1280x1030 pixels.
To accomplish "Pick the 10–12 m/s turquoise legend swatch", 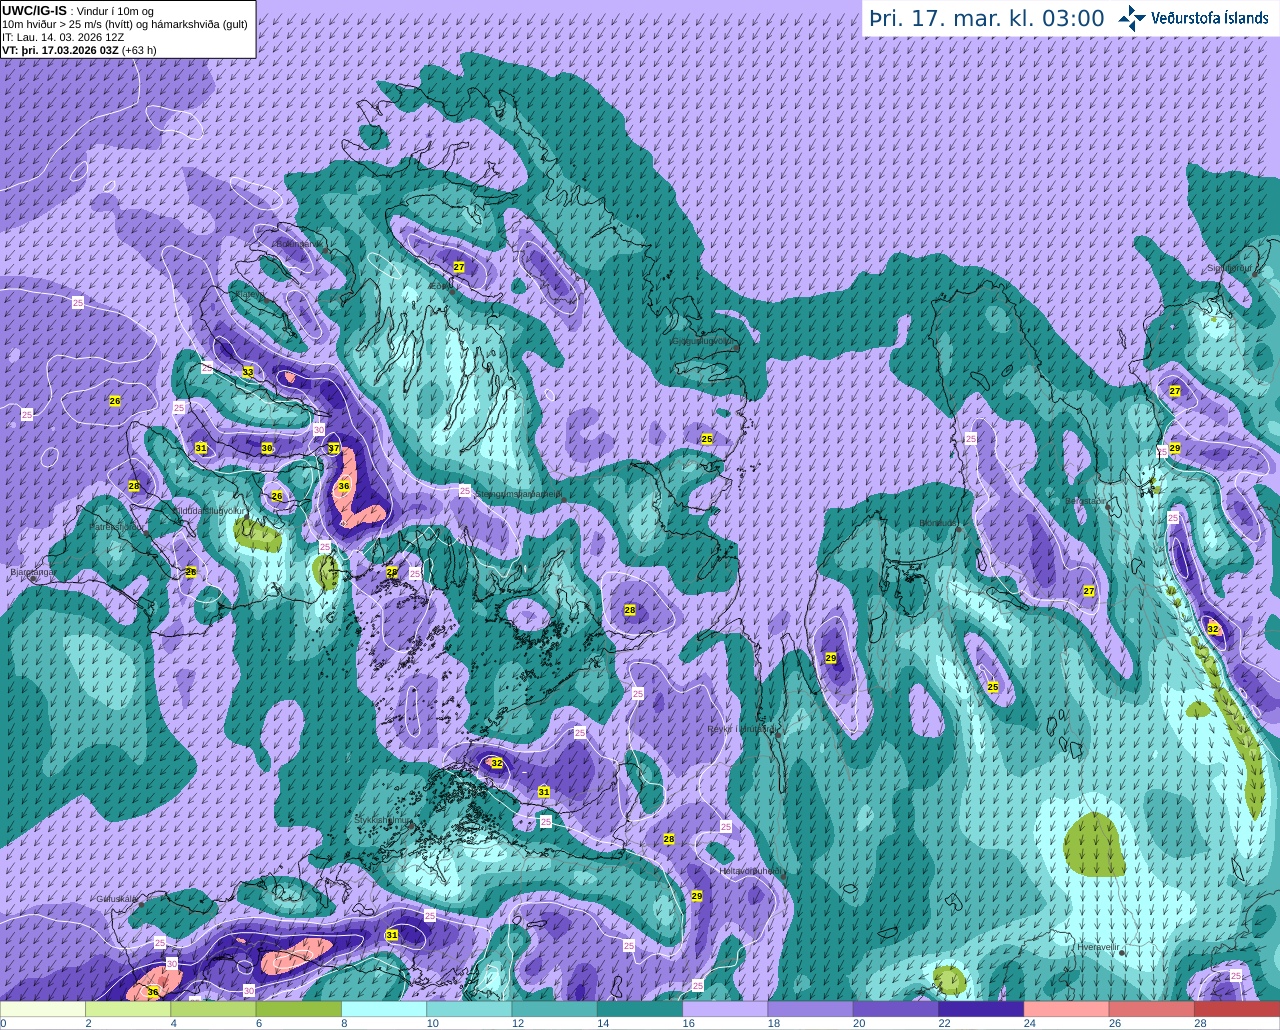I will click(469, 1009).
